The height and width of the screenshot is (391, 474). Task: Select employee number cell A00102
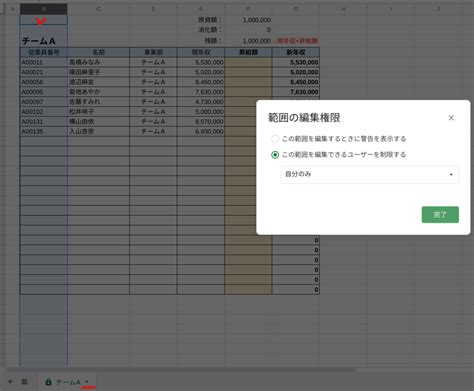(44, 112)
